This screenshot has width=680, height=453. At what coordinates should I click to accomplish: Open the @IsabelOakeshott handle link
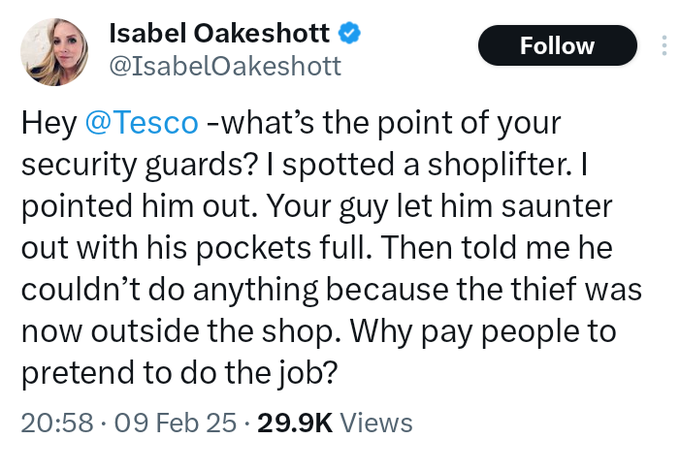pyautogui.click(x=225, y=66)
